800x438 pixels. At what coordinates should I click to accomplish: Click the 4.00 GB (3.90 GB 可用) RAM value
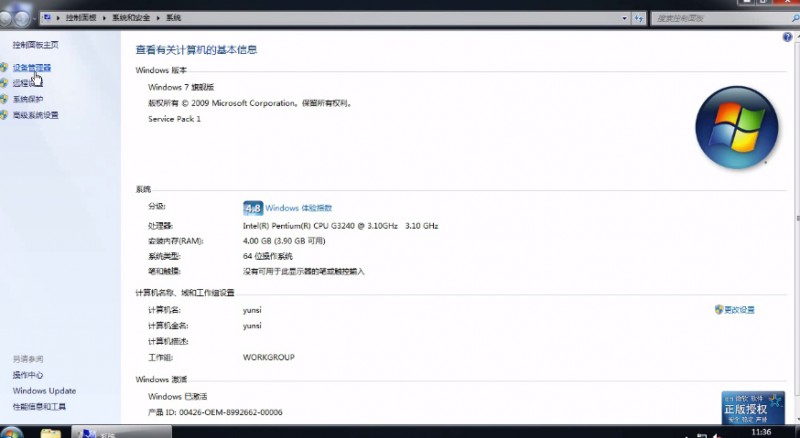284,241
